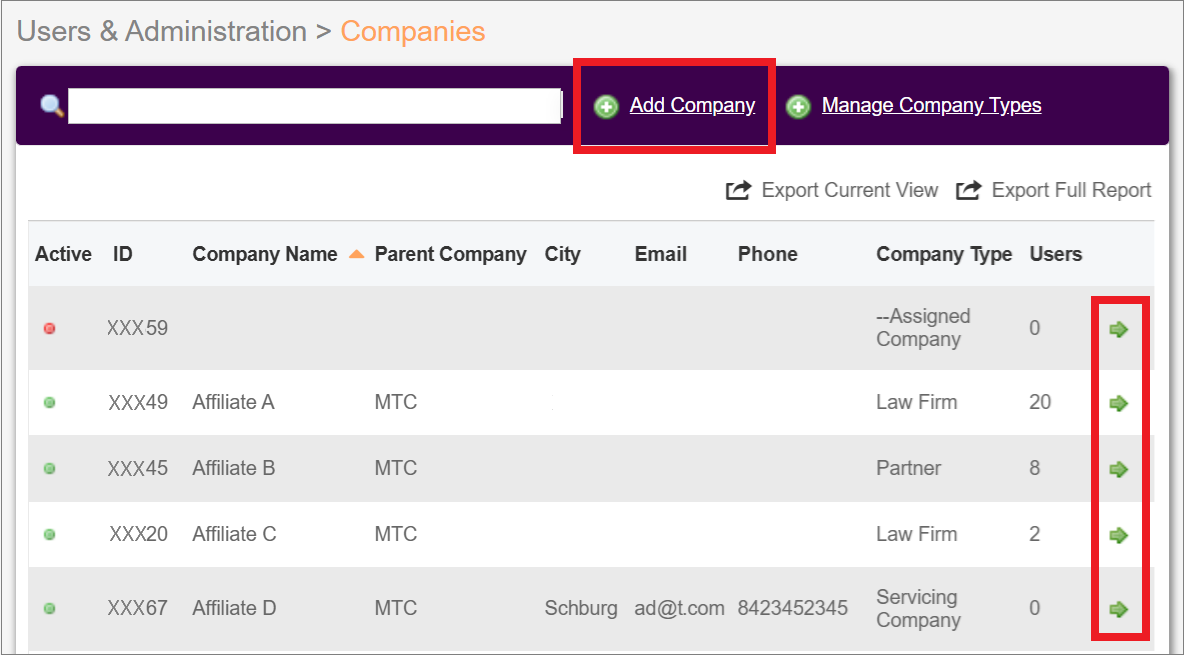Image resolution: width=1184 pixels, height=655 pixels.
Task: Open XXX59 row with green arrow
Action: [1118, 329]
